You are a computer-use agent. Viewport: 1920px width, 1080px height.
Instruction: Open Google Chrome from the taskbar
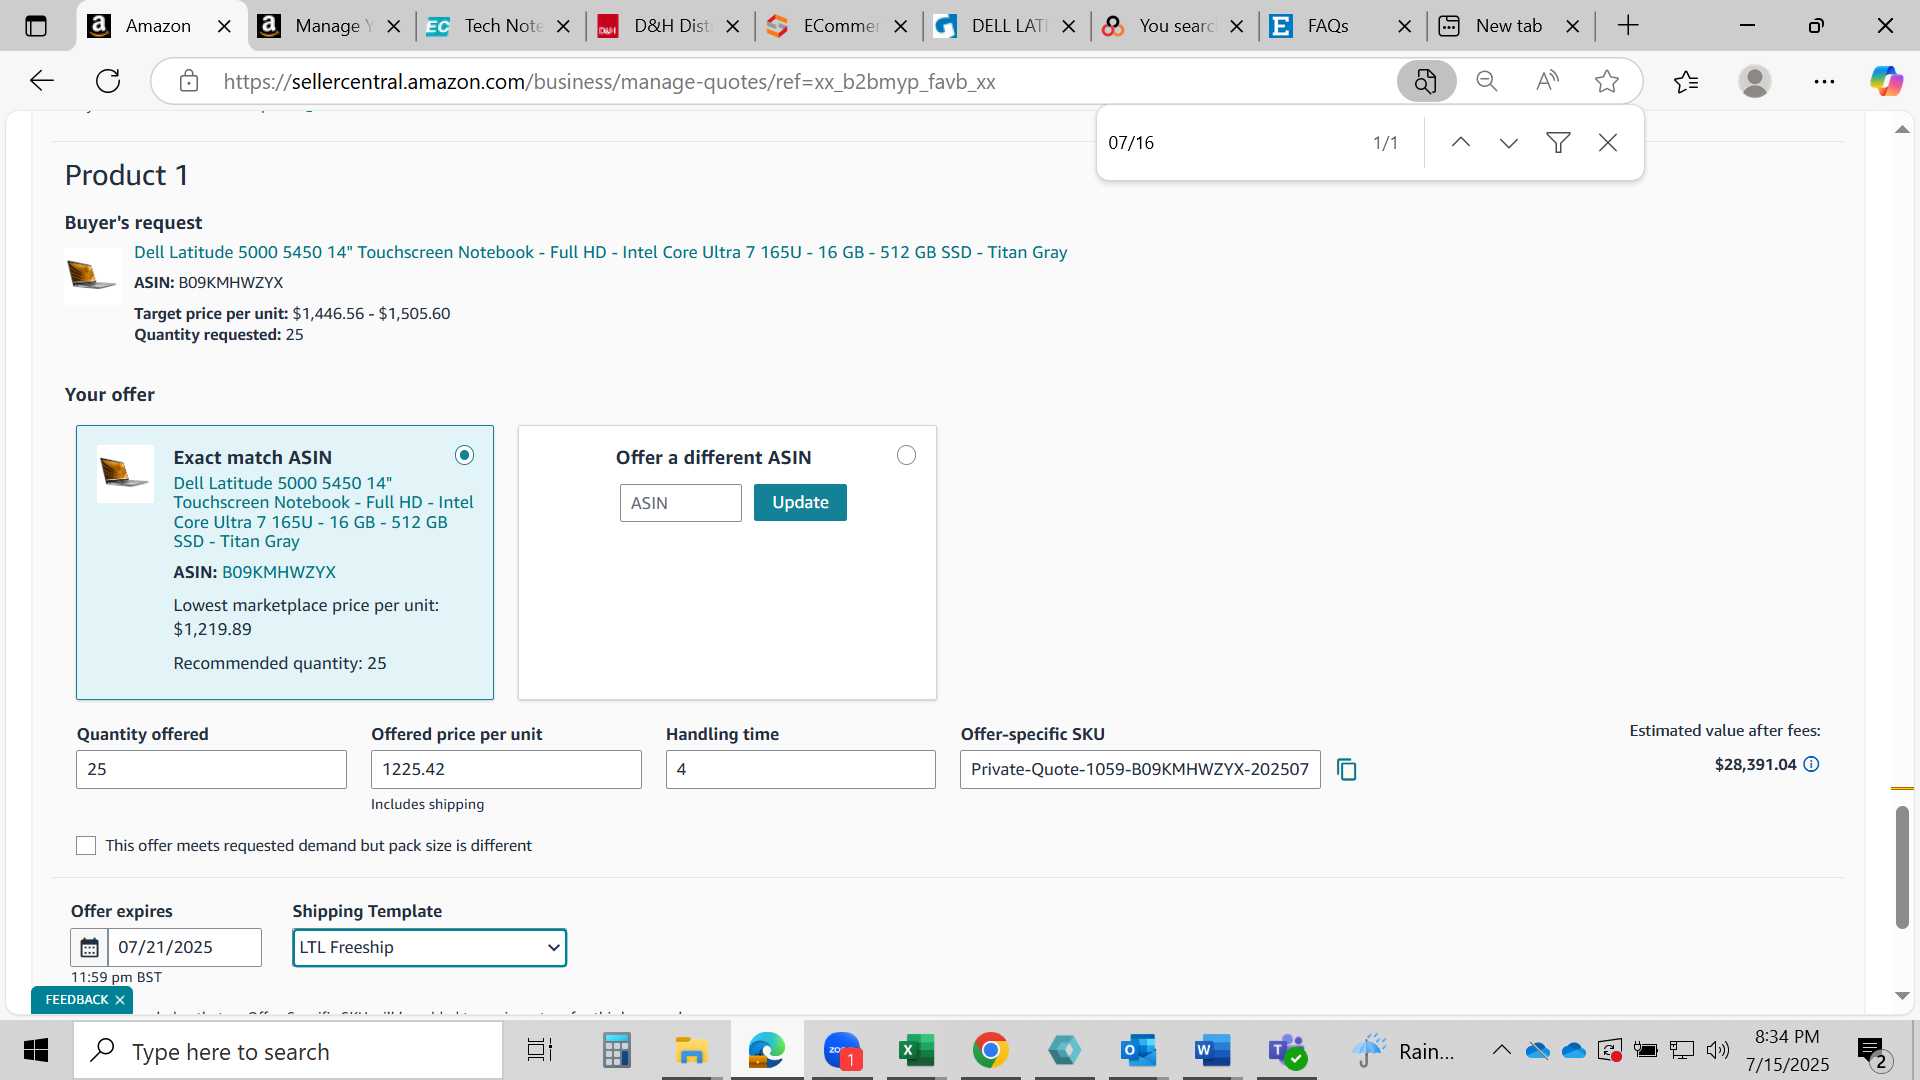point(990,1051)
